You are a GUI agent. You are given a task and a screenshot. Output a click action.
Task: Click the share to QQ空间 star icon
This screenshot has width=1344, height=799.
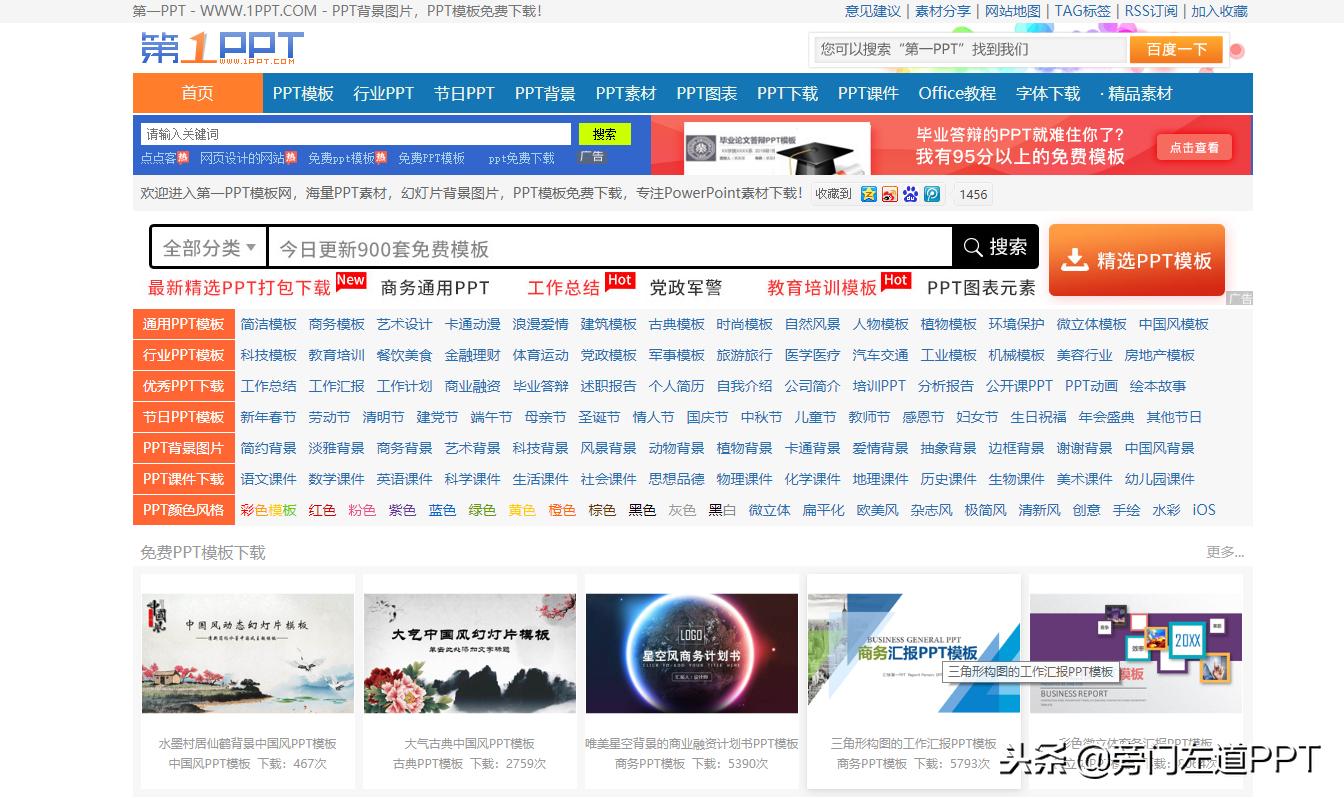[869, 194]
